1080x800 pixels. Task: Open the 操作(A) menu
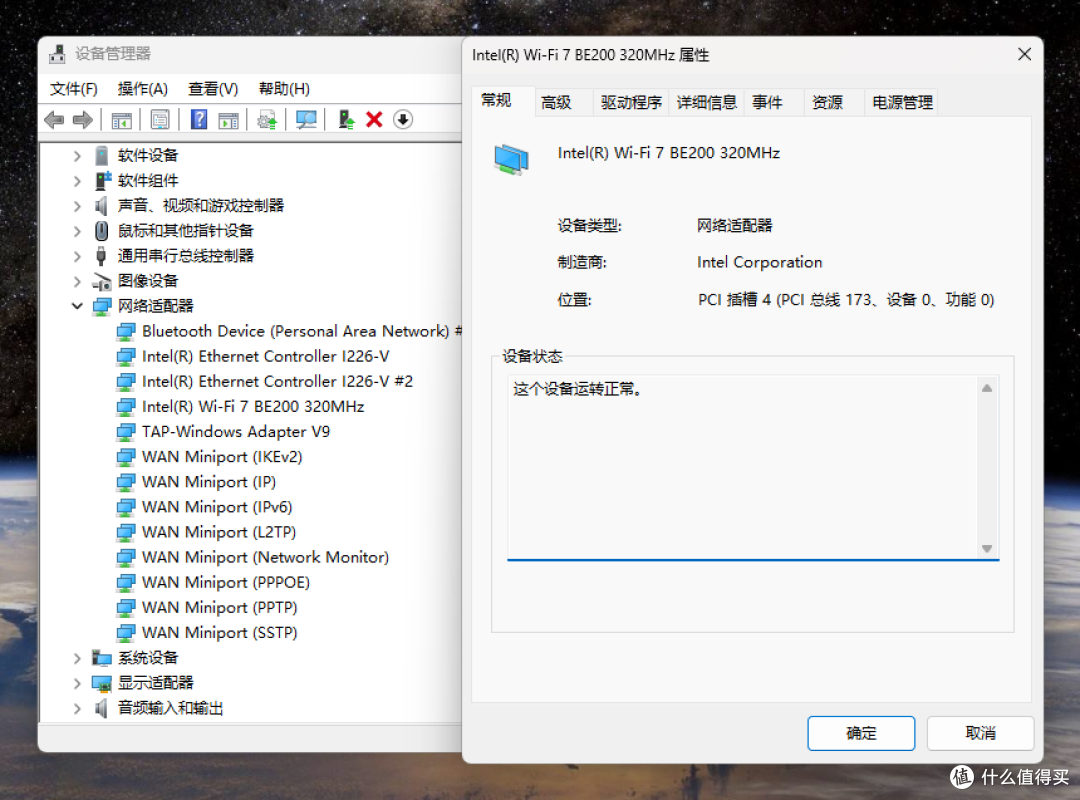[x=143, y=89]
